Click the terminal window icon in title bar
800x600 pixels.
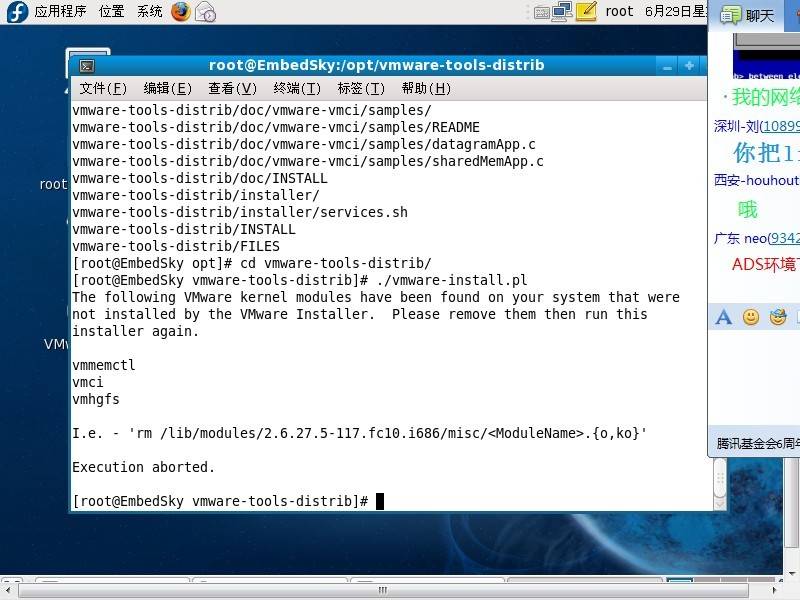point(87,66)
